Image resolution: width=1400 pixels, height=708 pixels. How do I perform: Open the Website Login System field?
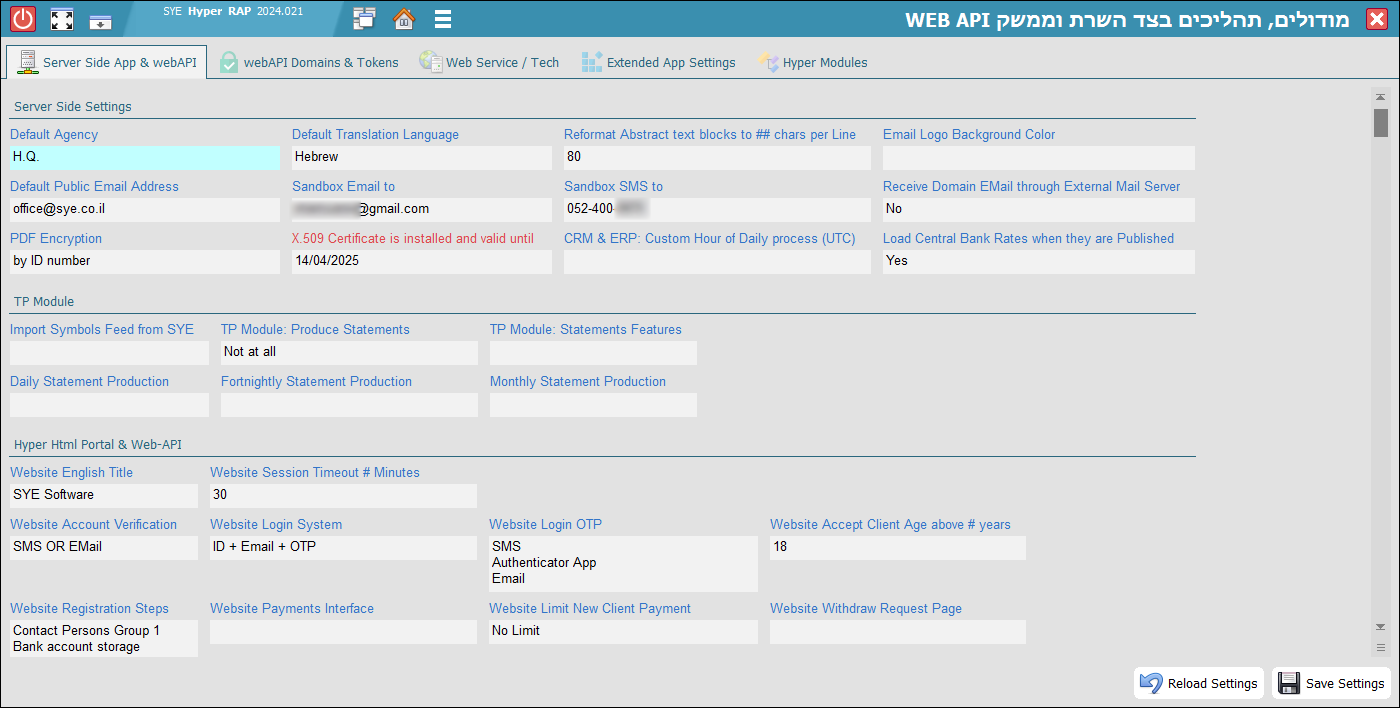pos(343,547)
